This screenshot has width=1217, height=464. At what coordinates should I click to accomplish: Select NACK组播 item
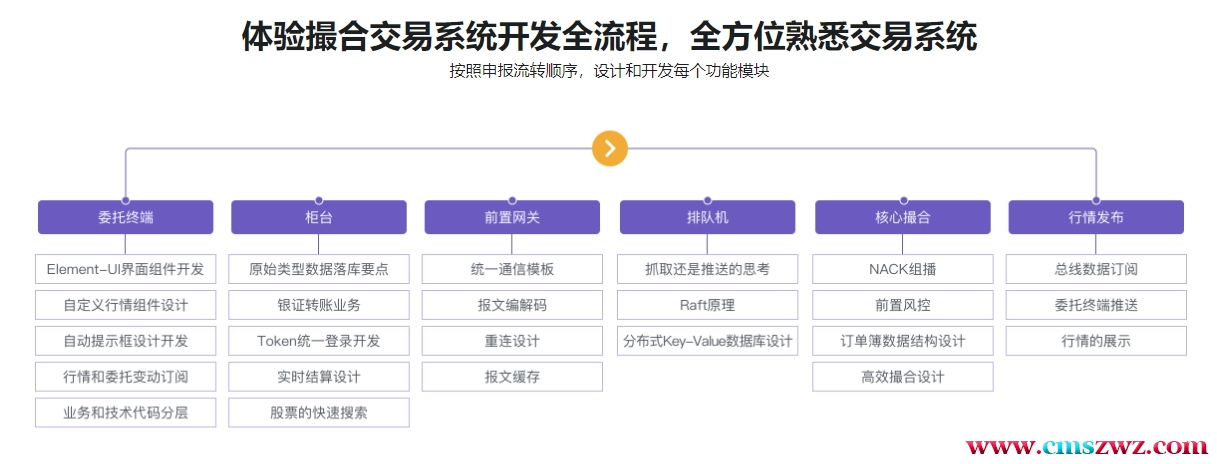(x=902, y=269)
